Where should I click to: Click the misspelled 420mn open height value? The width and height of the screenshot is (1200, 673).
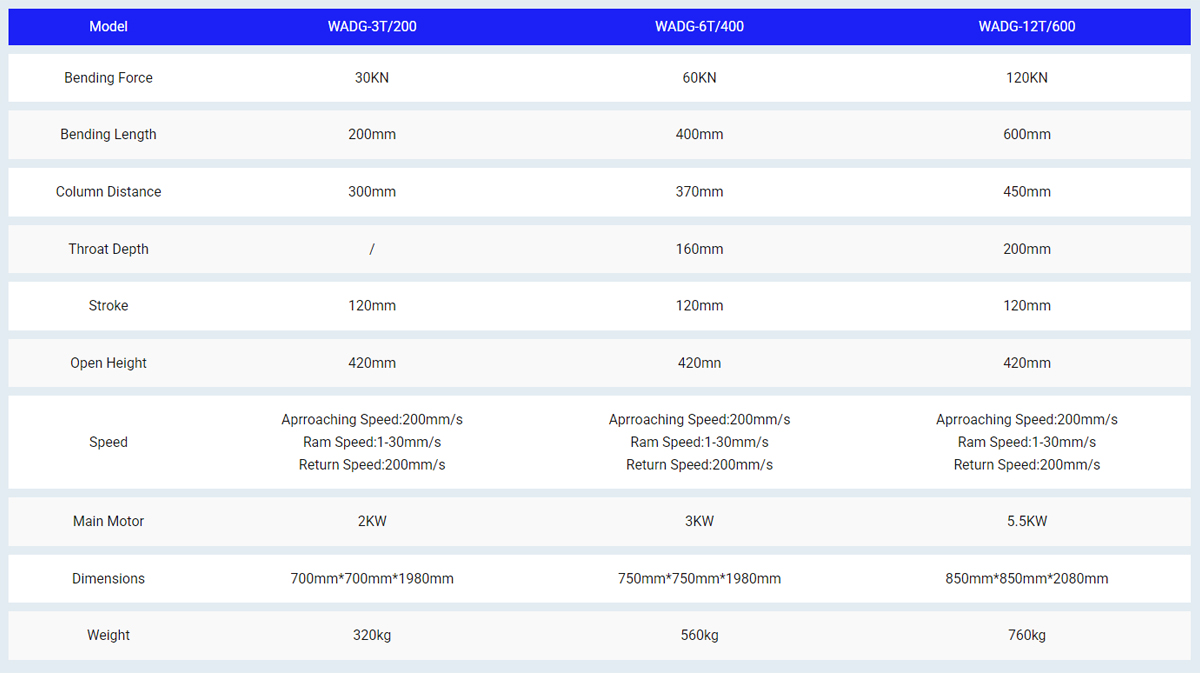coord(699,363)
